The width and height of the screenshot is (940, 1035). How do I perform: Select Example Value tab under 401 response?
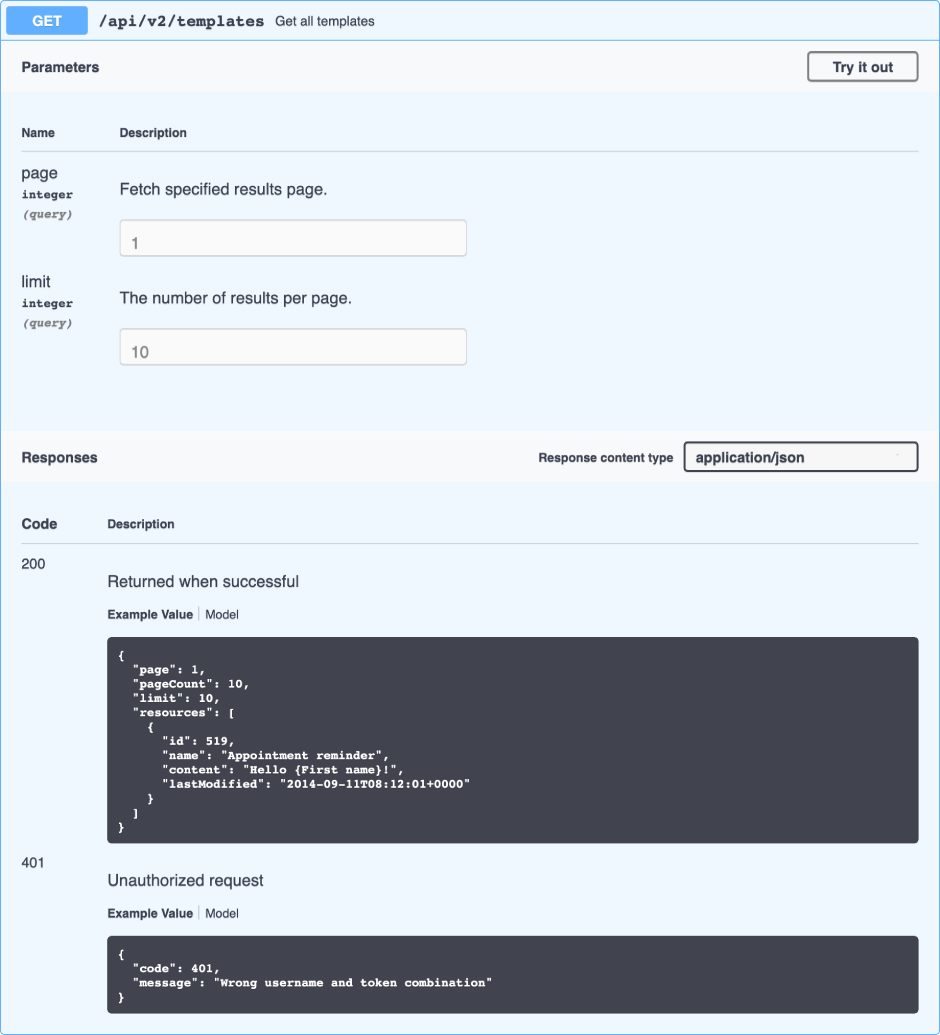(x=150, y=913)
